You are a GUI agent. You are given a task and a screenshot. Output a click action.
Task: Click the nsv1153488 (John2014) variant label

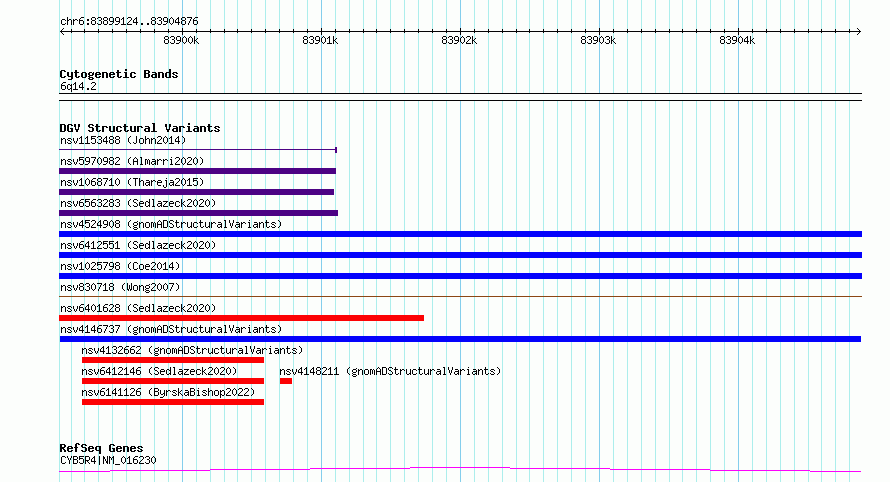pos(123,140)
